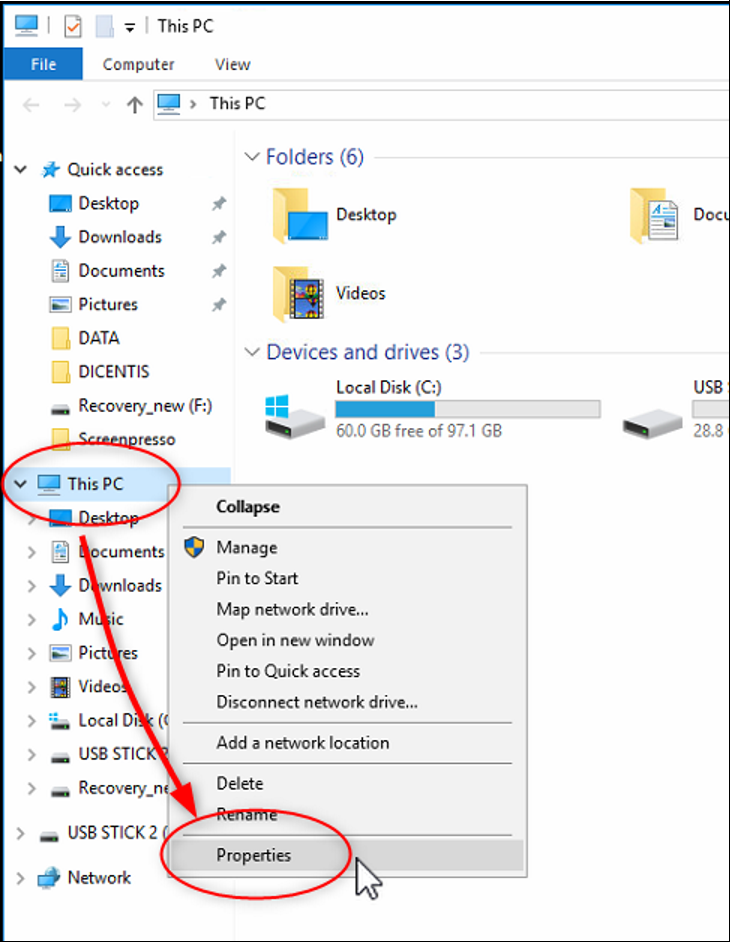
Task: Click the Back arrow navigation icon
Action: [31, 104]
